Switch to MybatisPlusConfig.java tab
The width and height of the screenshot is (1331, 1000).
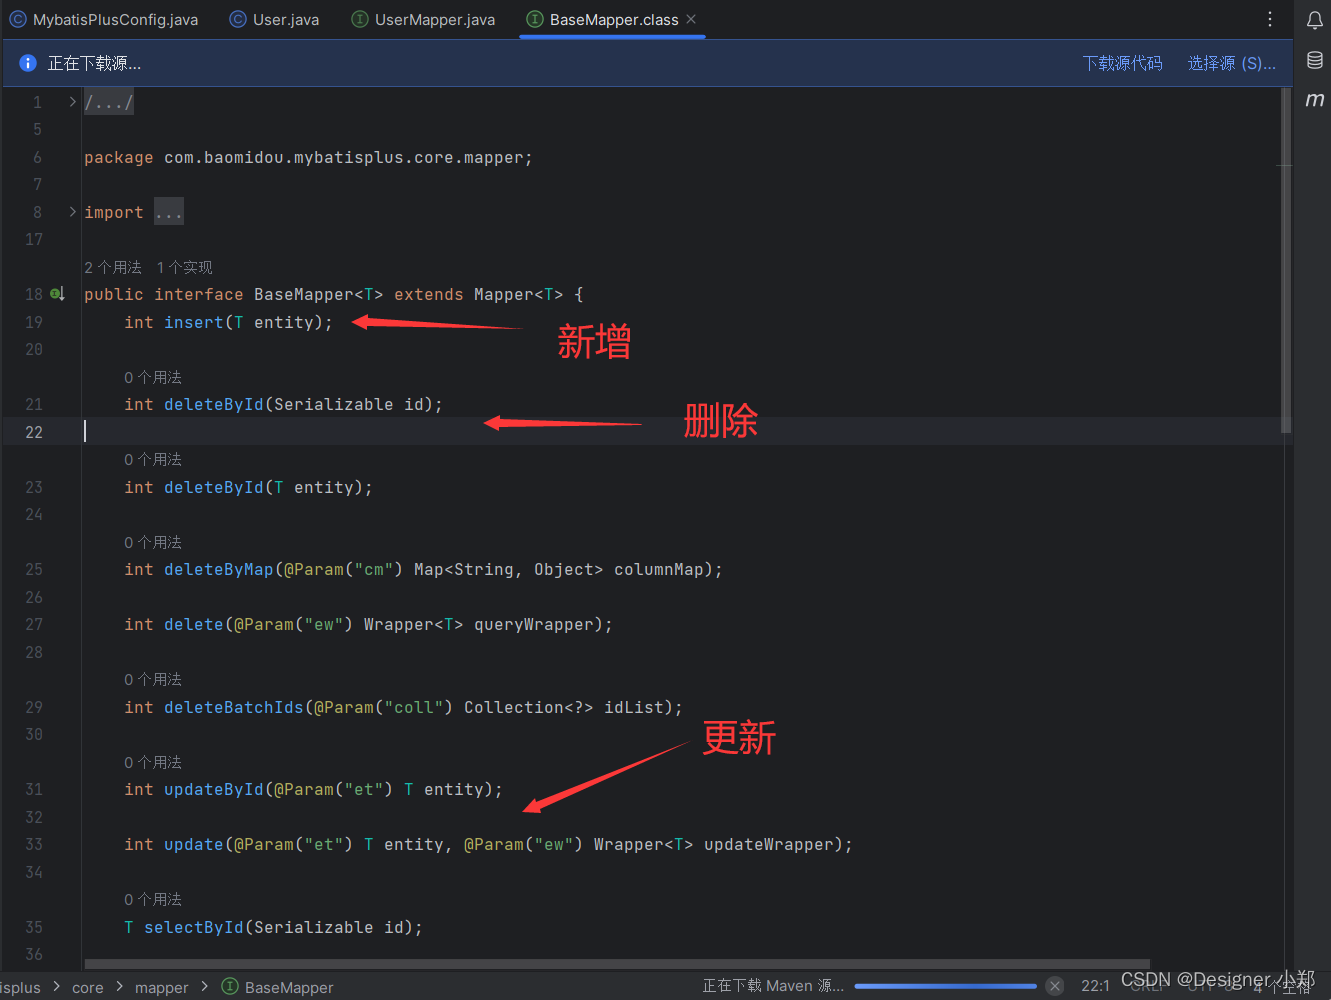pyautogui.click(x=104, y=19)
